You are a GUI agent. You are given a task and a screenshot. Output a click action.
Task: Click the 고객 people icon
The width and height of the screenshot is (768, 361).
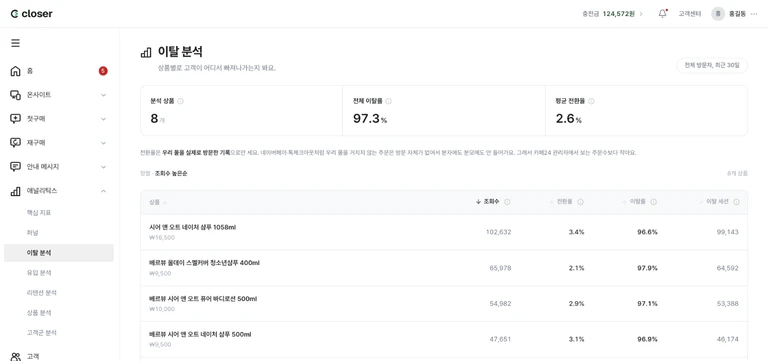(16, 357)
